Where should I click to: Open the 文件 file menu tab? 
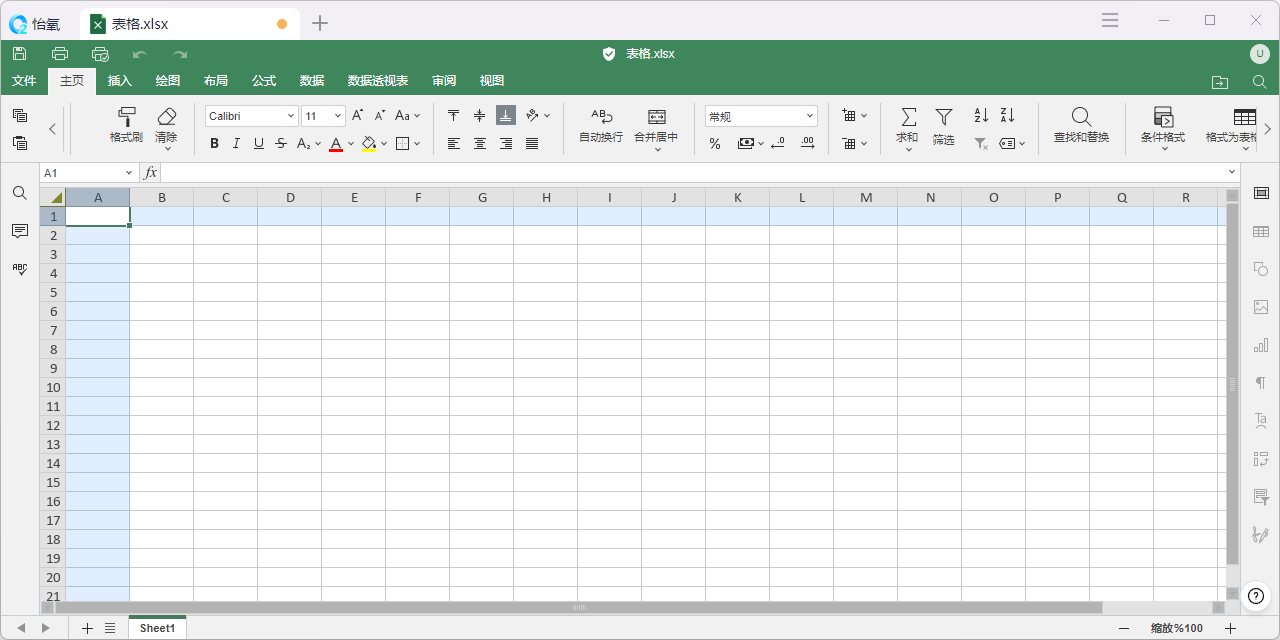(24, 81)
